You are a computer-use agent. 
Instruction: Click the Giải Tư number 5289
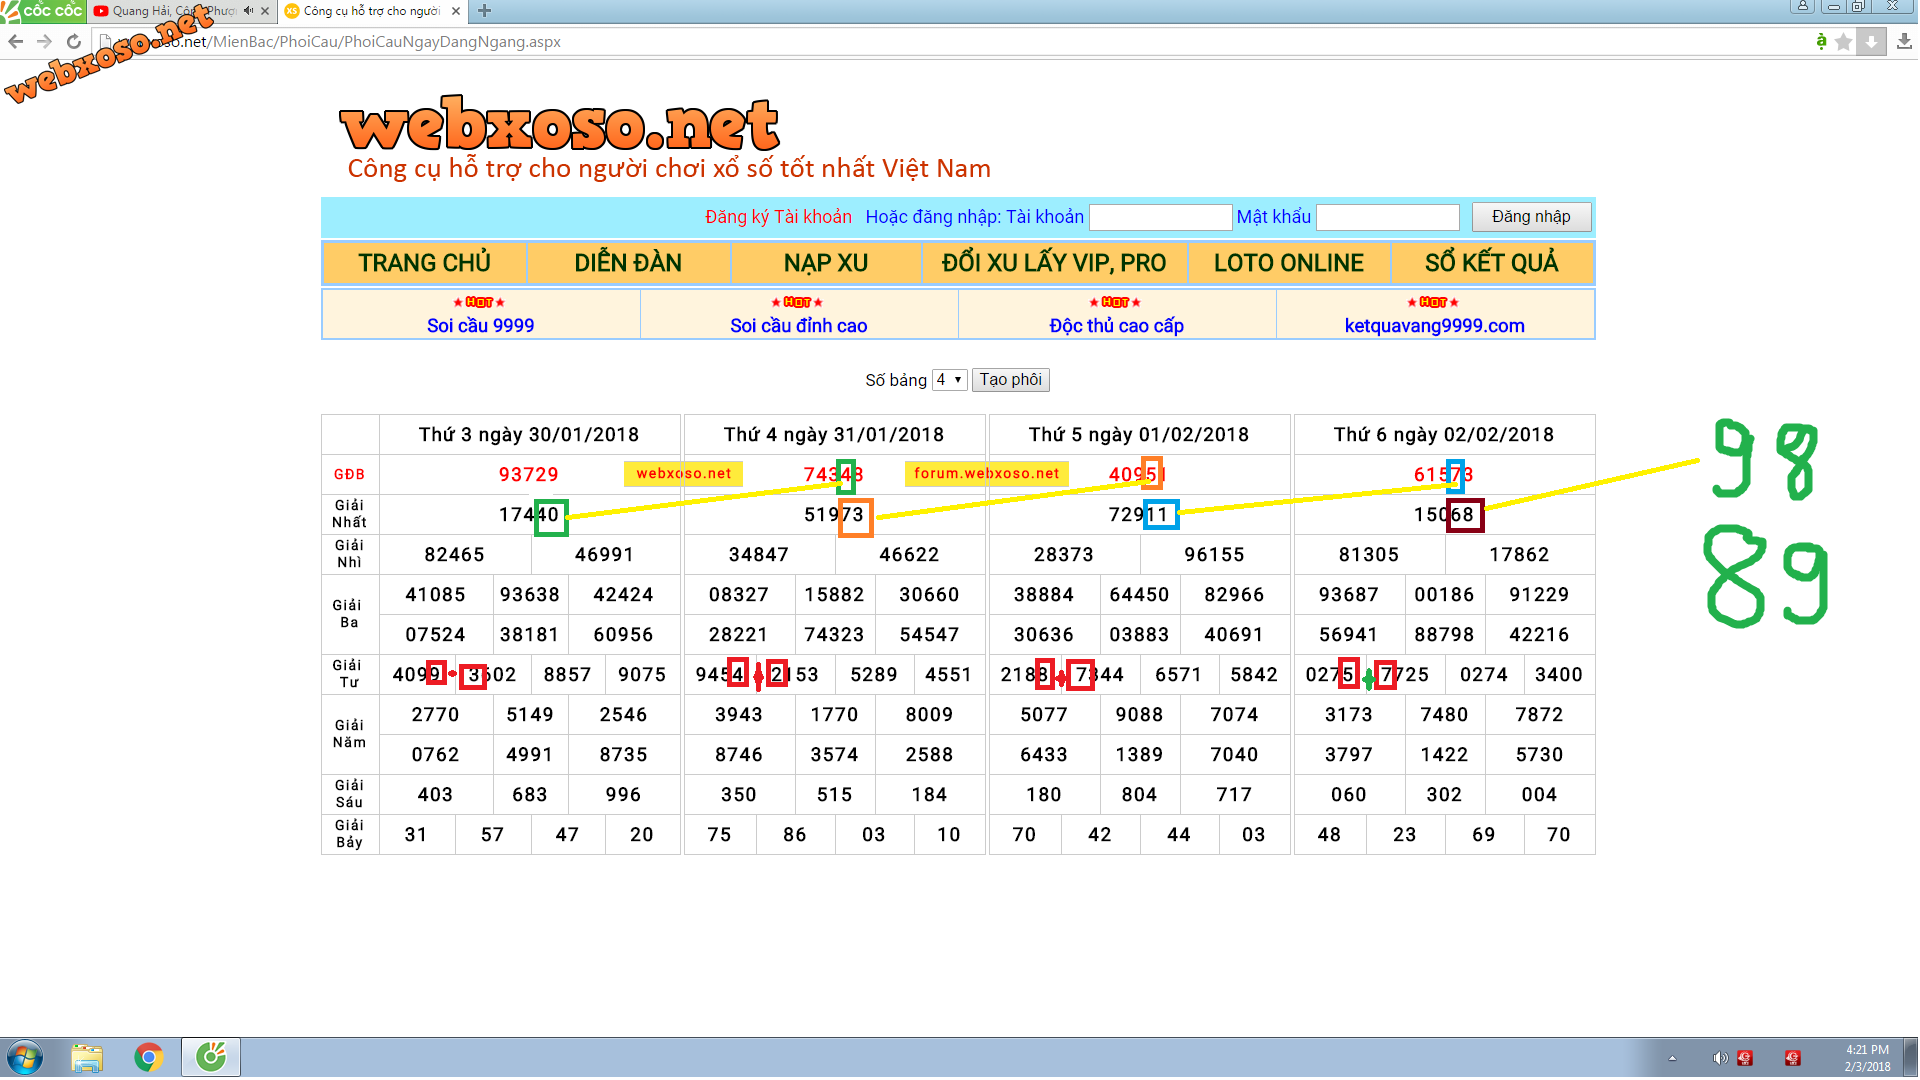874,675
